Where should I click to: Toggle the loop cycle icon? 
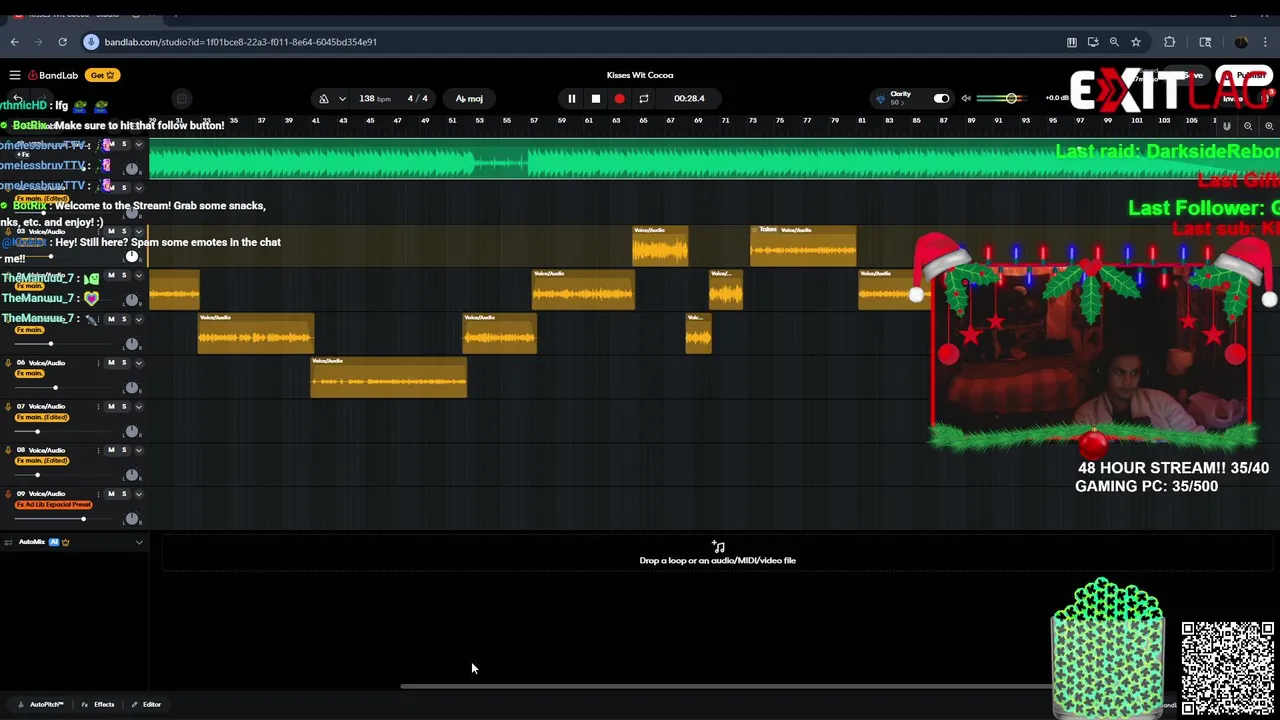click(x=644, y=98)
